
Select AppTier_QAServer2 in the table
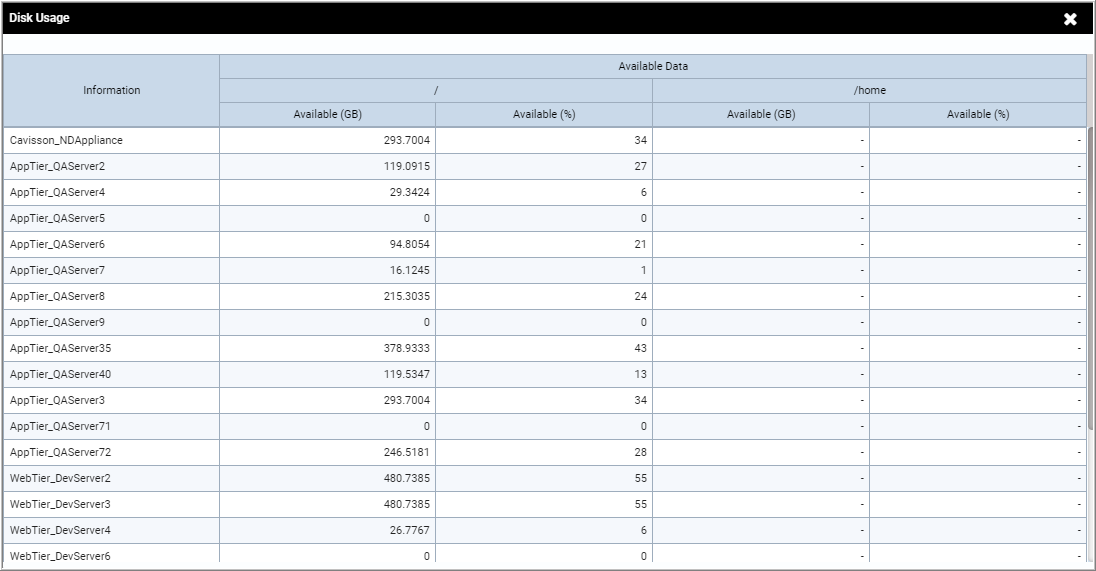point(57,166)
